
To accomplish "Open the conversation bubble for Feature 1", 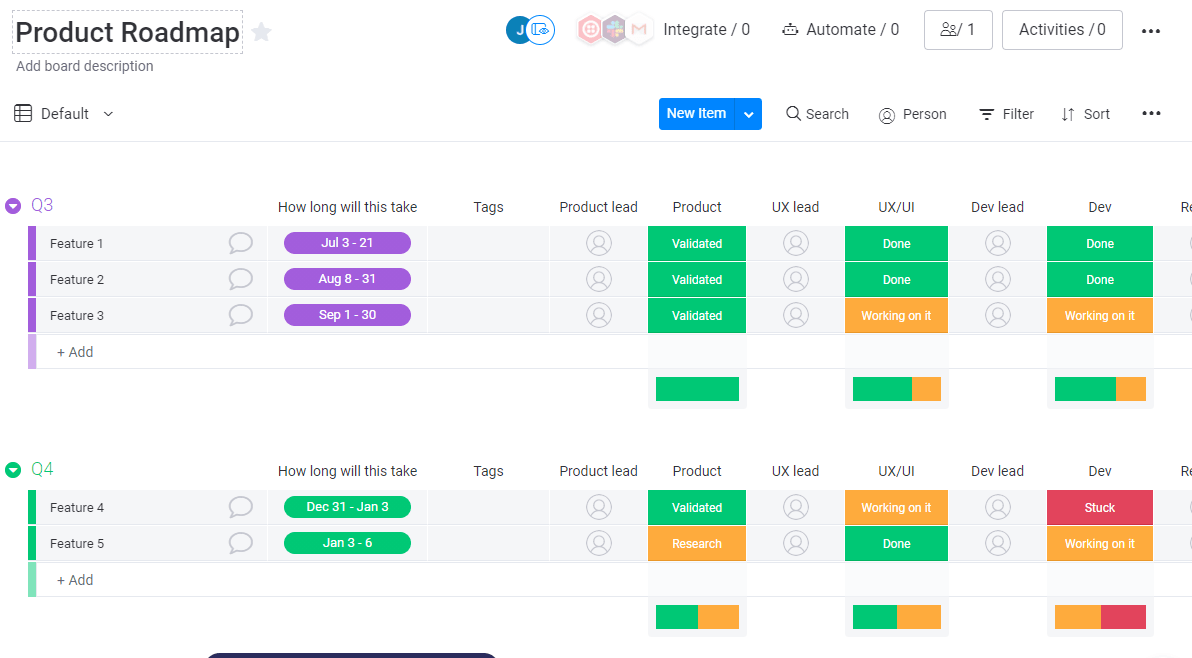I will coord(240,243).
